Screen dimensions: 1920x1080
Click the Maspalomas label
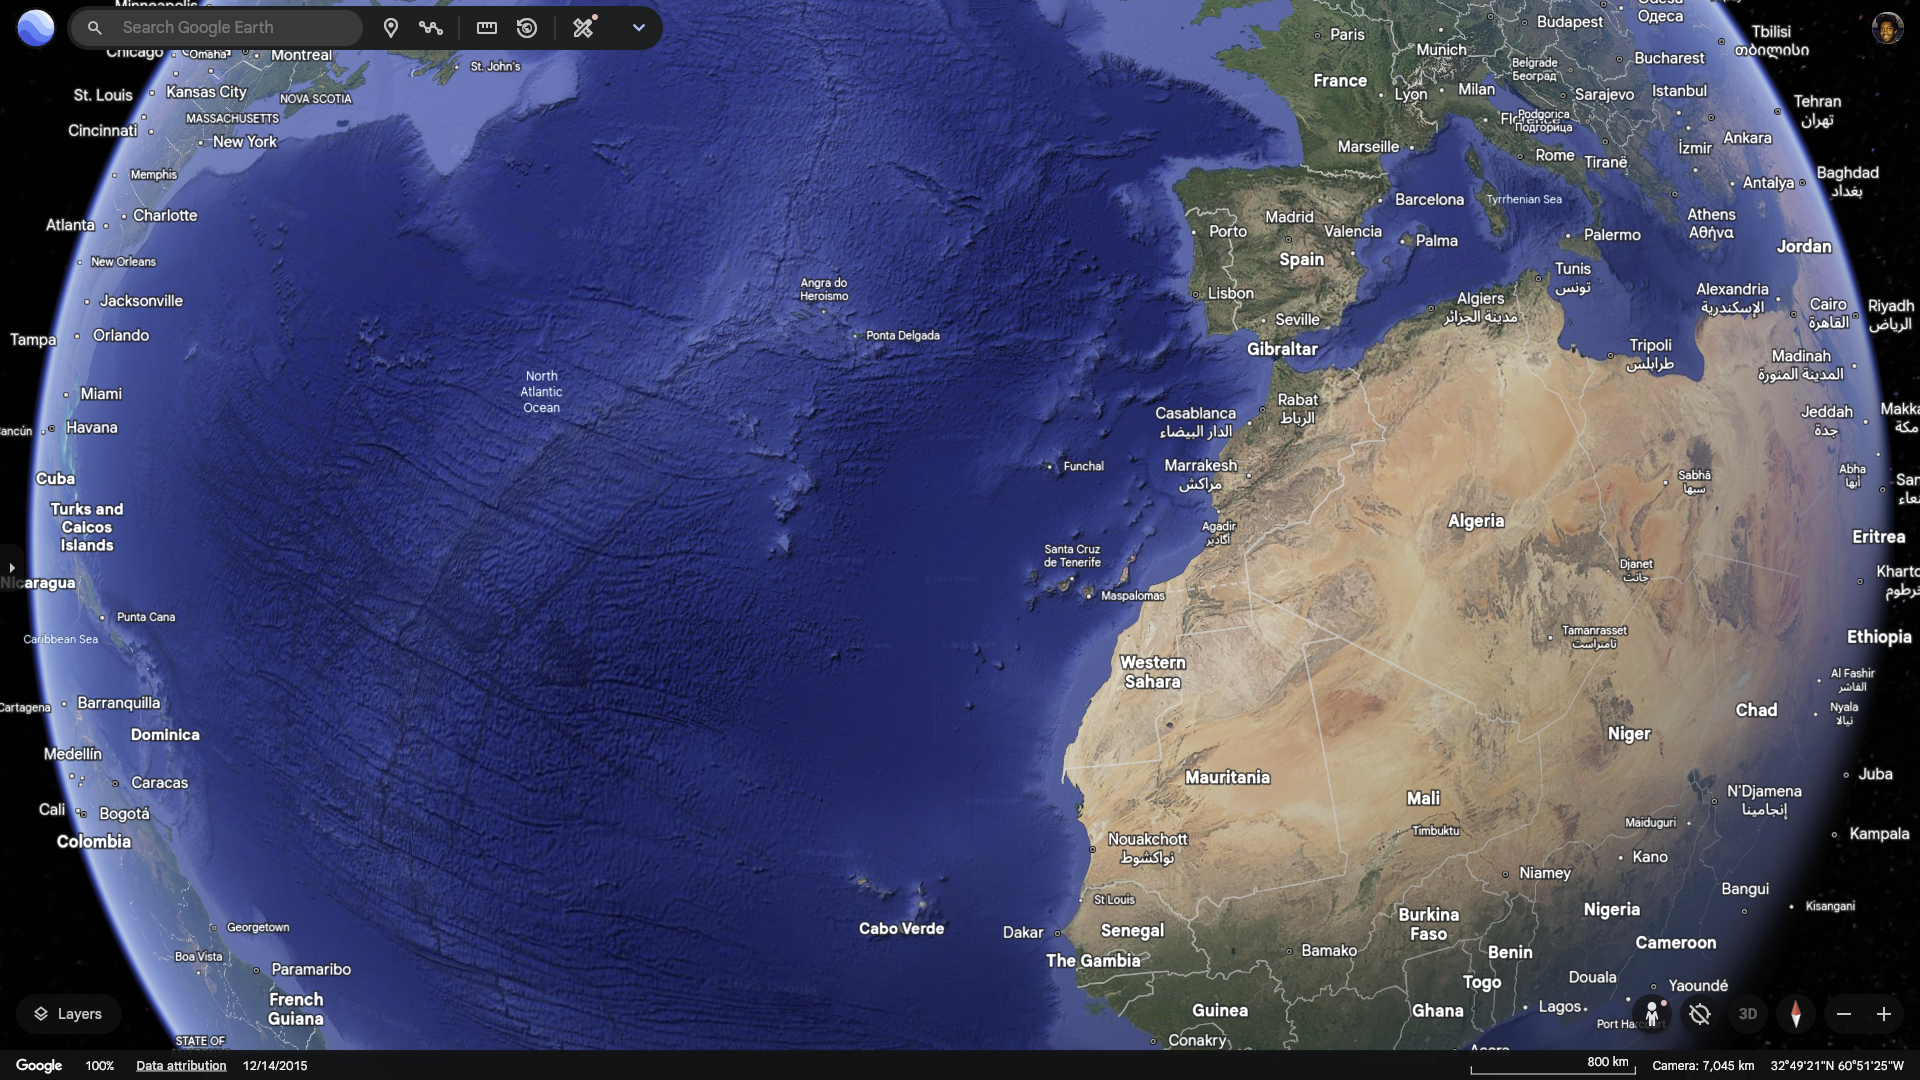point(1132,596)
